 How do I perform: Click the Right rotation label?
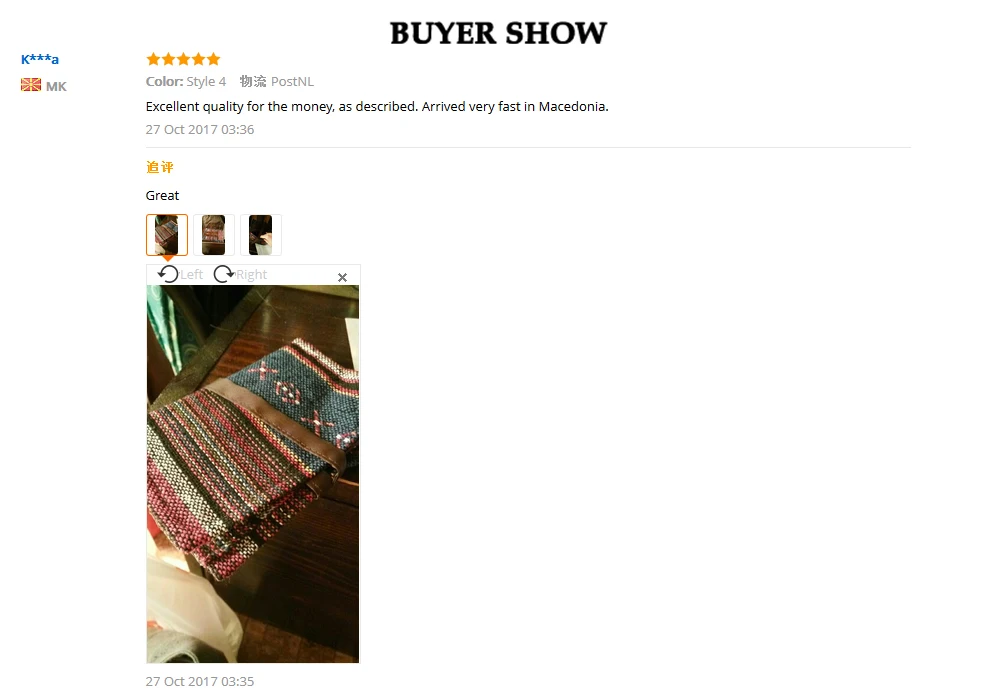pos(251,274)
